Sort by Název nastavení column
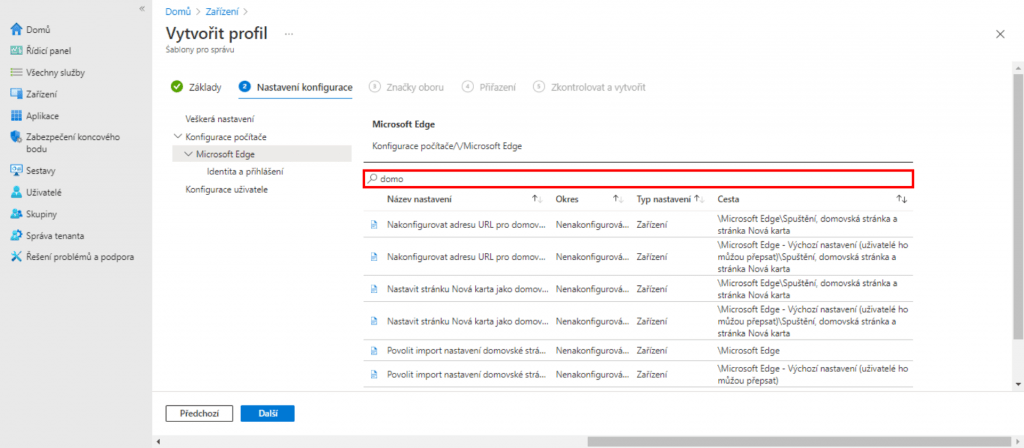Image resolution: width=1024 pixels, height=448 pixels. click(x=536, y=199)
